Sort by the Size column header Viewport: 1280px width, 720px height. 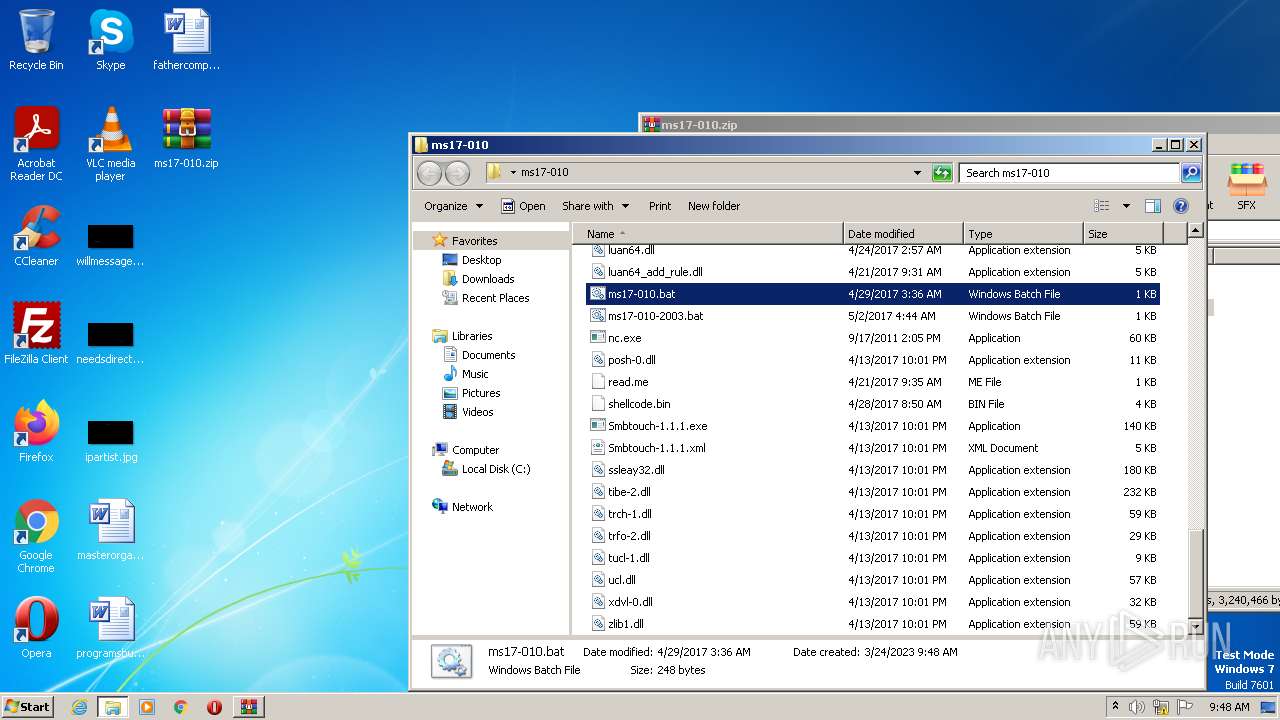tap(1124, 233)
